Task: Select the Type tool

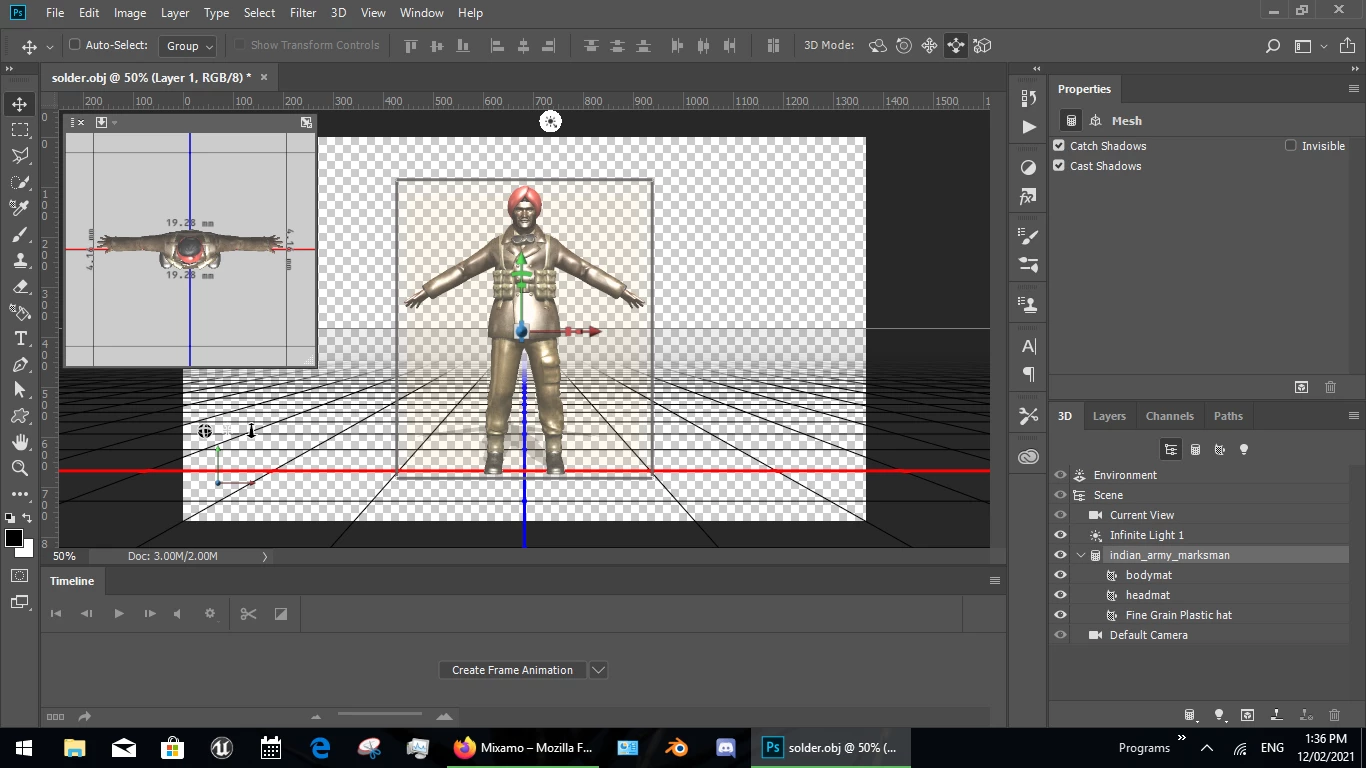Action: pos(20,339)
